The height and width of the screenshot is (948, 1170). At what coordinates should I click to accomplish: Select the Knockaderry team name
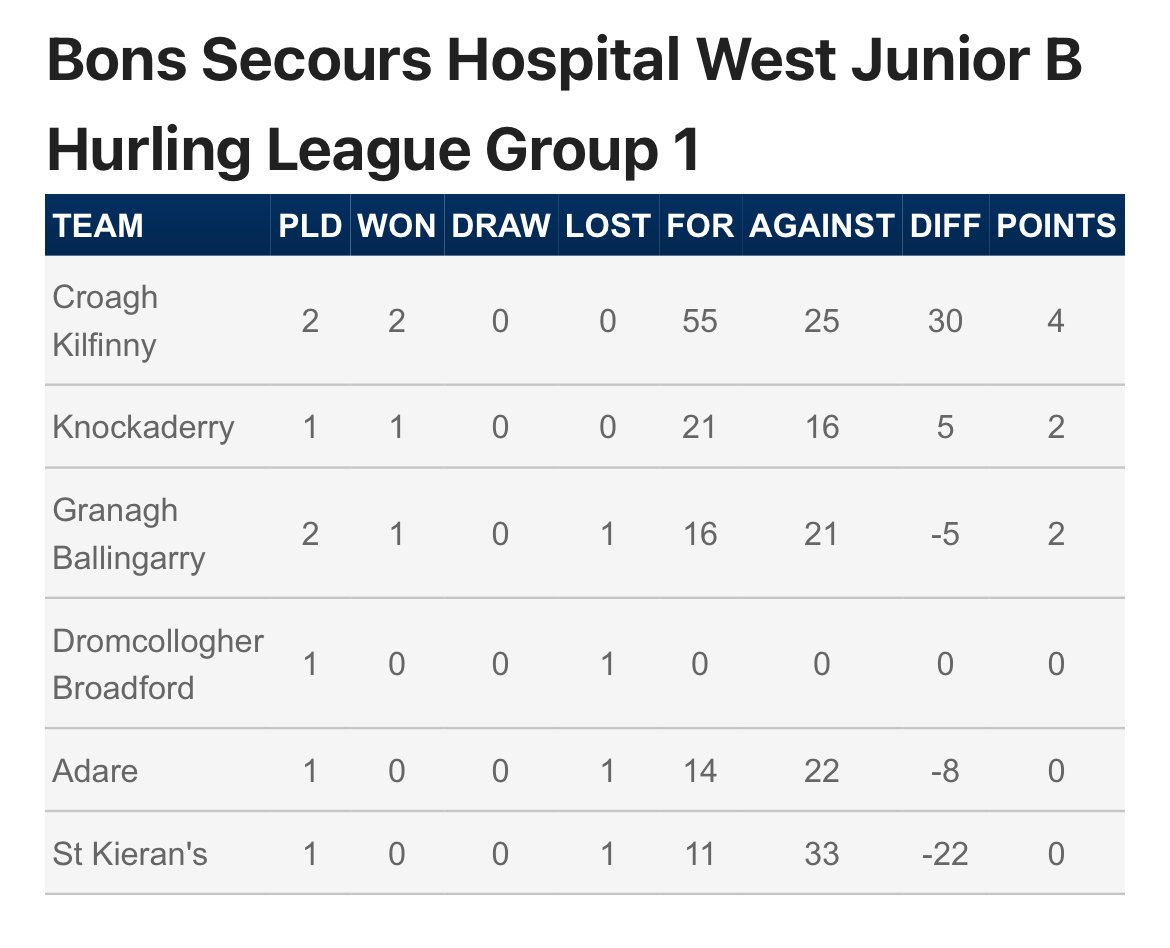pyautogui.click(x=143, y=427)
